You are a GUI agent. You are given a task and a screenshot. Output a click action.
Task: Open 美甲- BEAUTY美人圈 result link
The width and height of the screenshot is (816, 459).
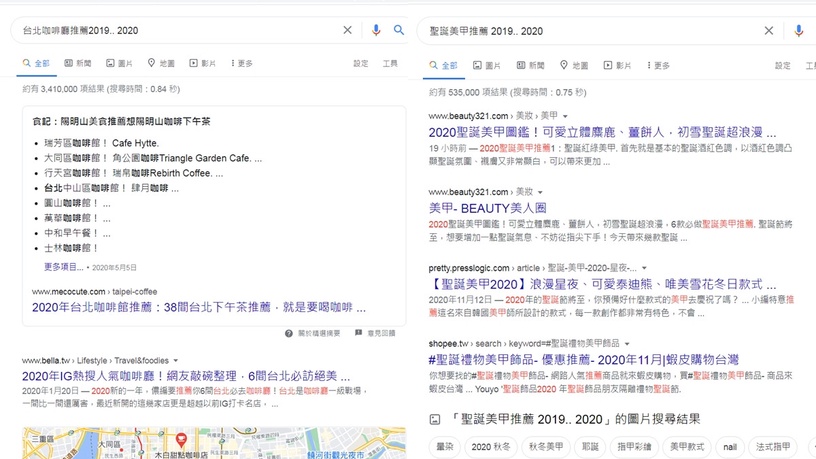point(488,208)
